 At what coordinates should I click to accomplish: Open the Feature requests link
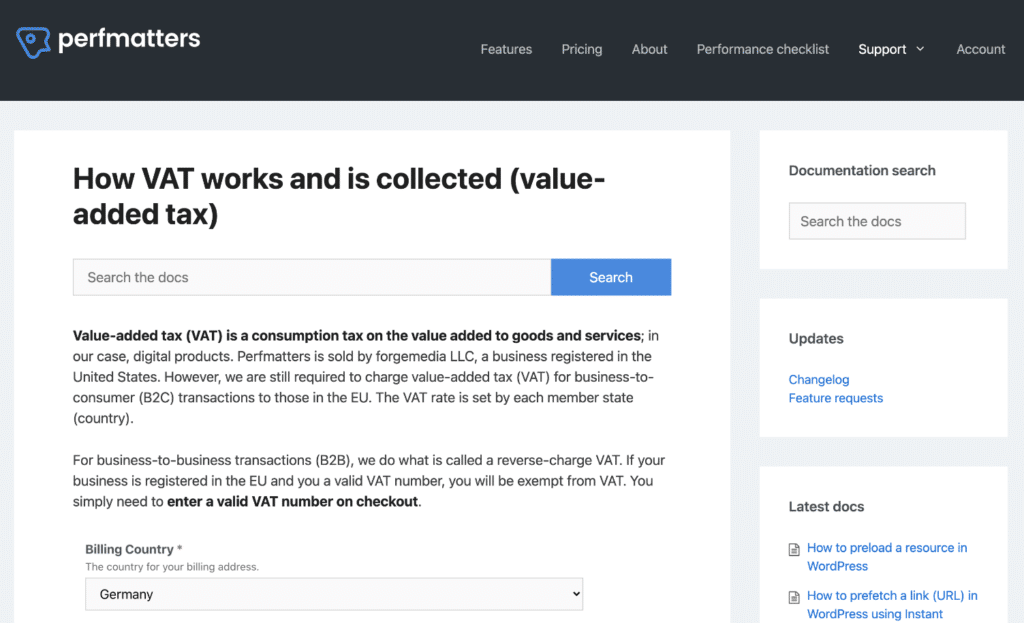pos(835,398)
